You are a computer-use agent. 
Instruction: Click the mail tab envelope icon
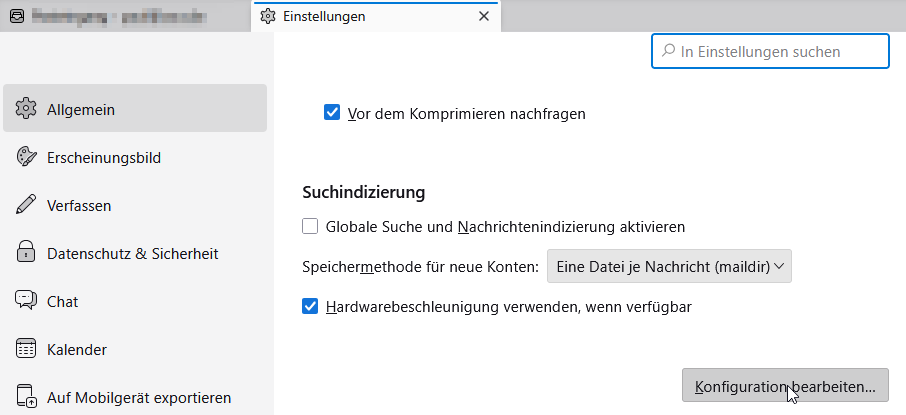pyautogui.click(x=16, y=16)
